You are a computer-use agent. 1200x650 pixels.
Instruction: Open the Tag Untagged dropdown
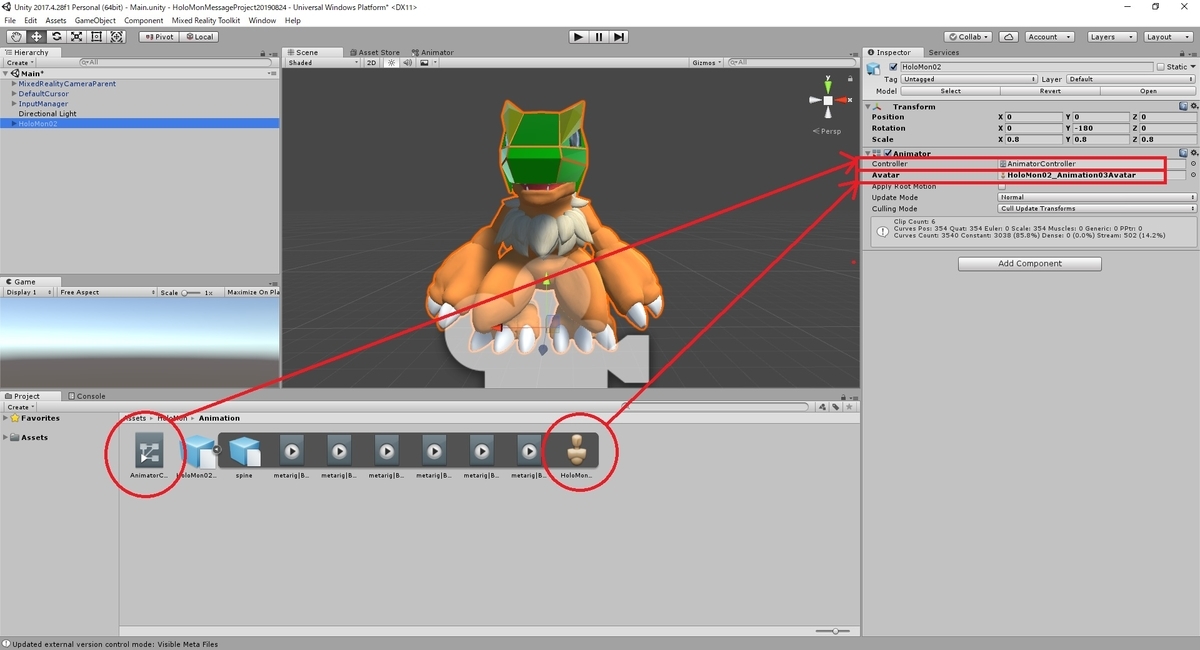[x=969, y=79]
